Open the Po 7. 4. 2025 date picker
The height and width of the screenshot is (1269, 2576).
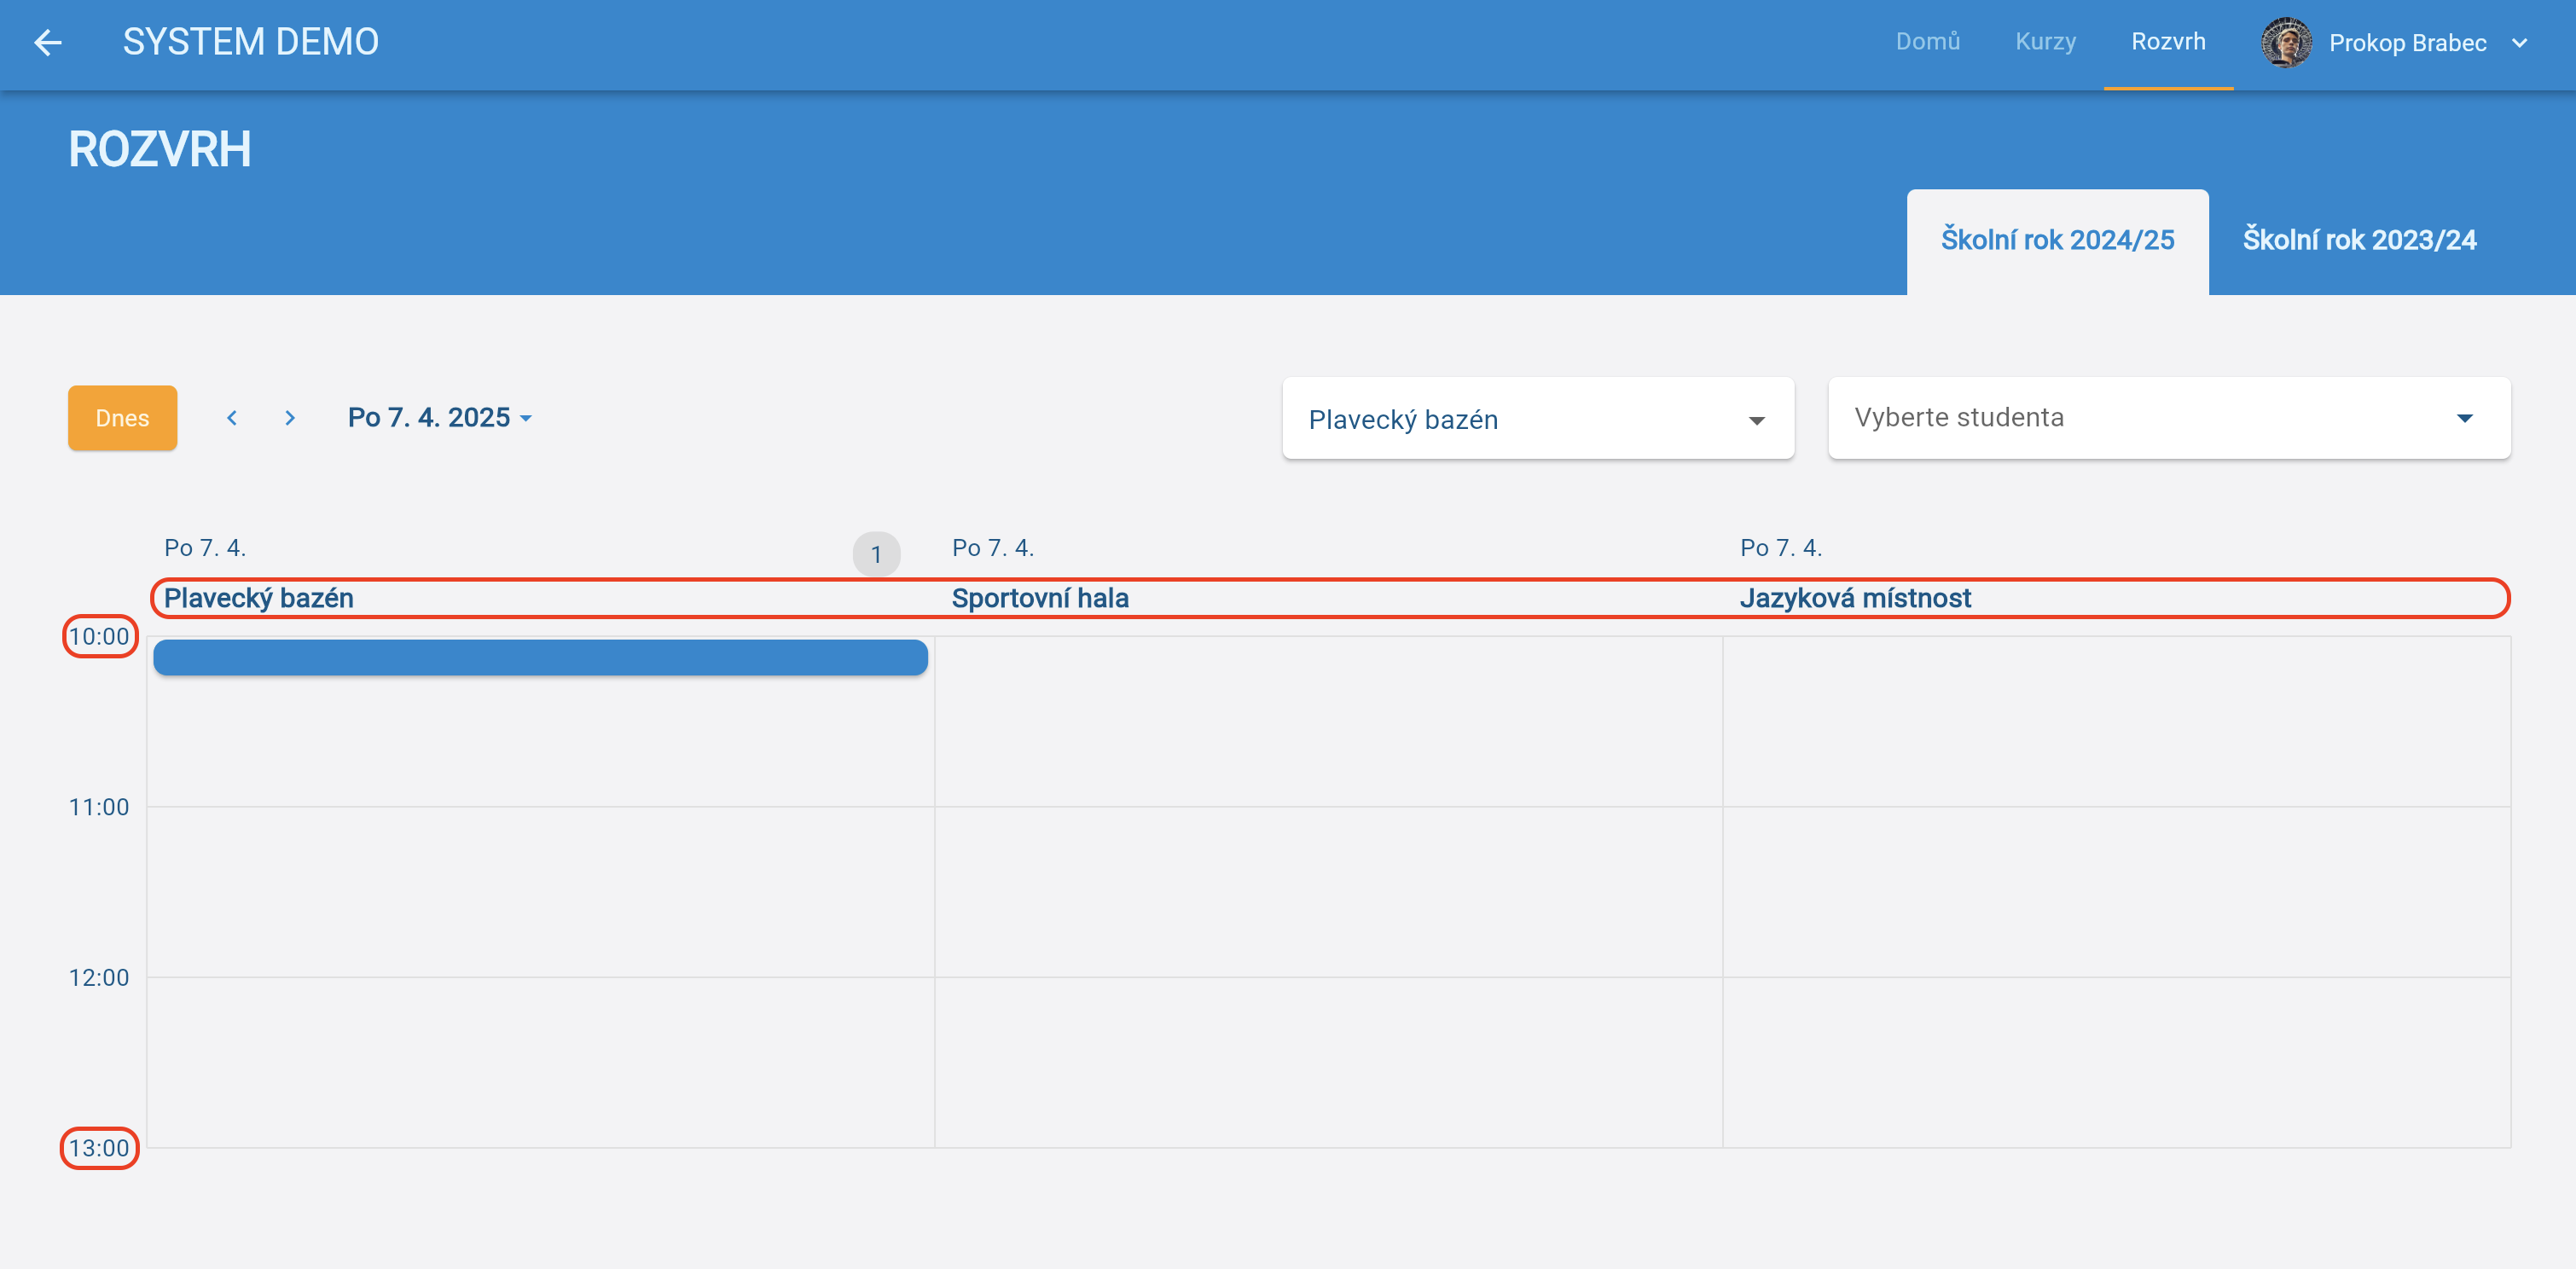point(439,418)
